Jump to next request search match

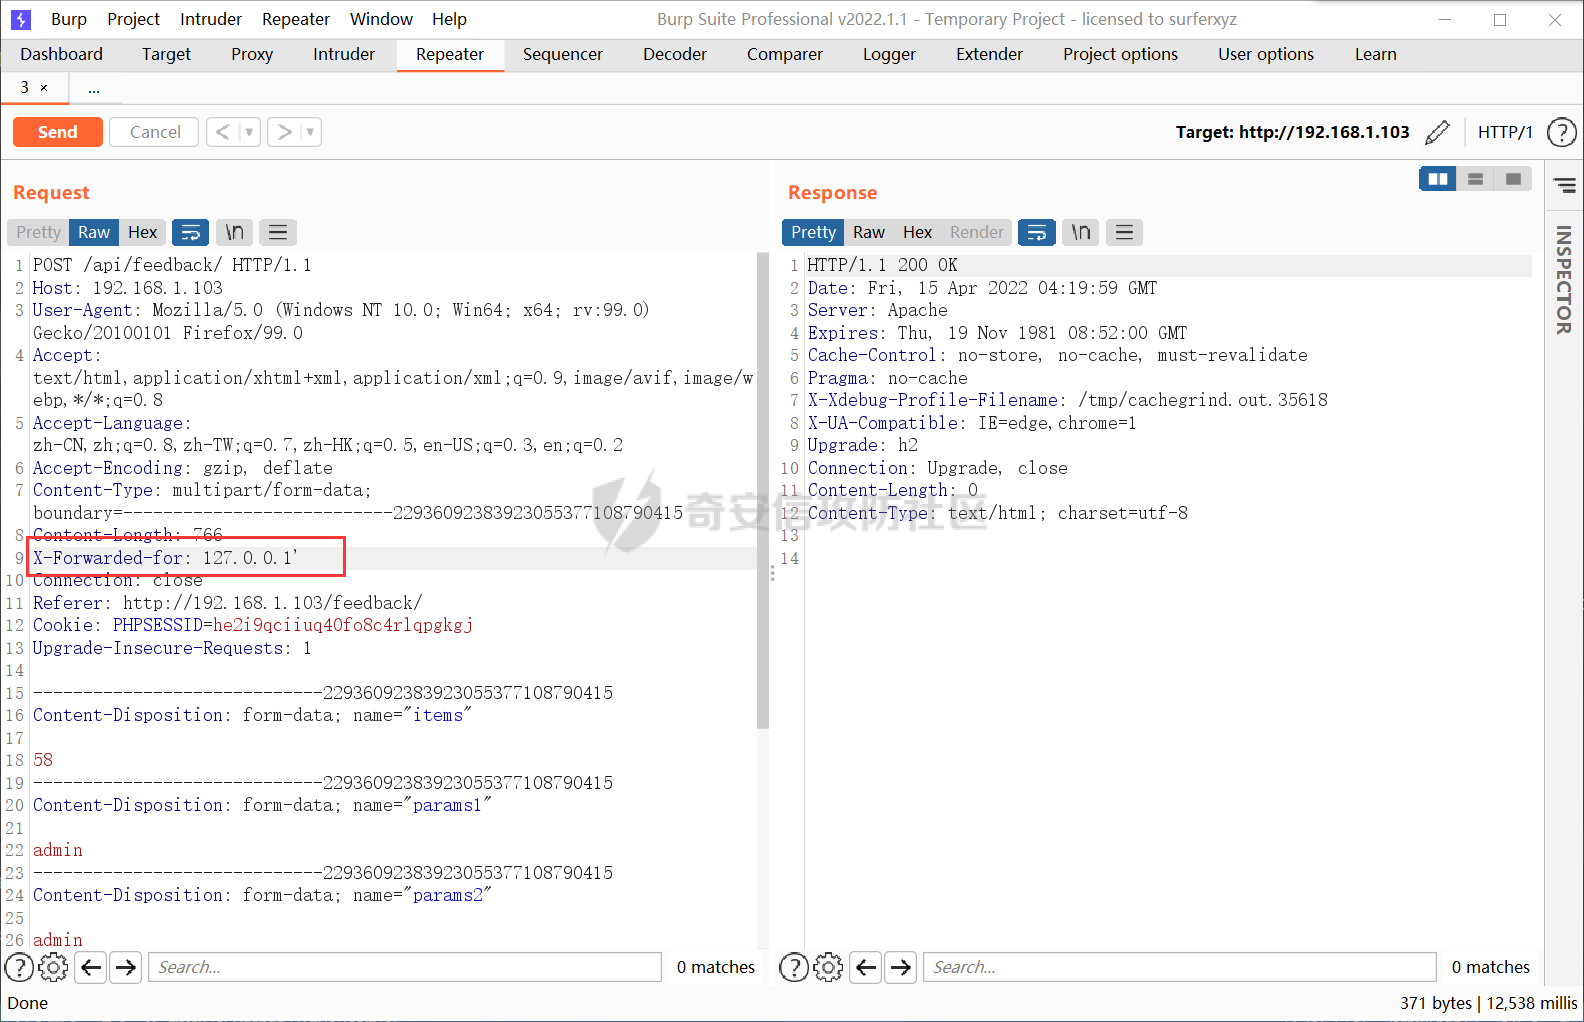pyautogui.click(x=125, y=967)
